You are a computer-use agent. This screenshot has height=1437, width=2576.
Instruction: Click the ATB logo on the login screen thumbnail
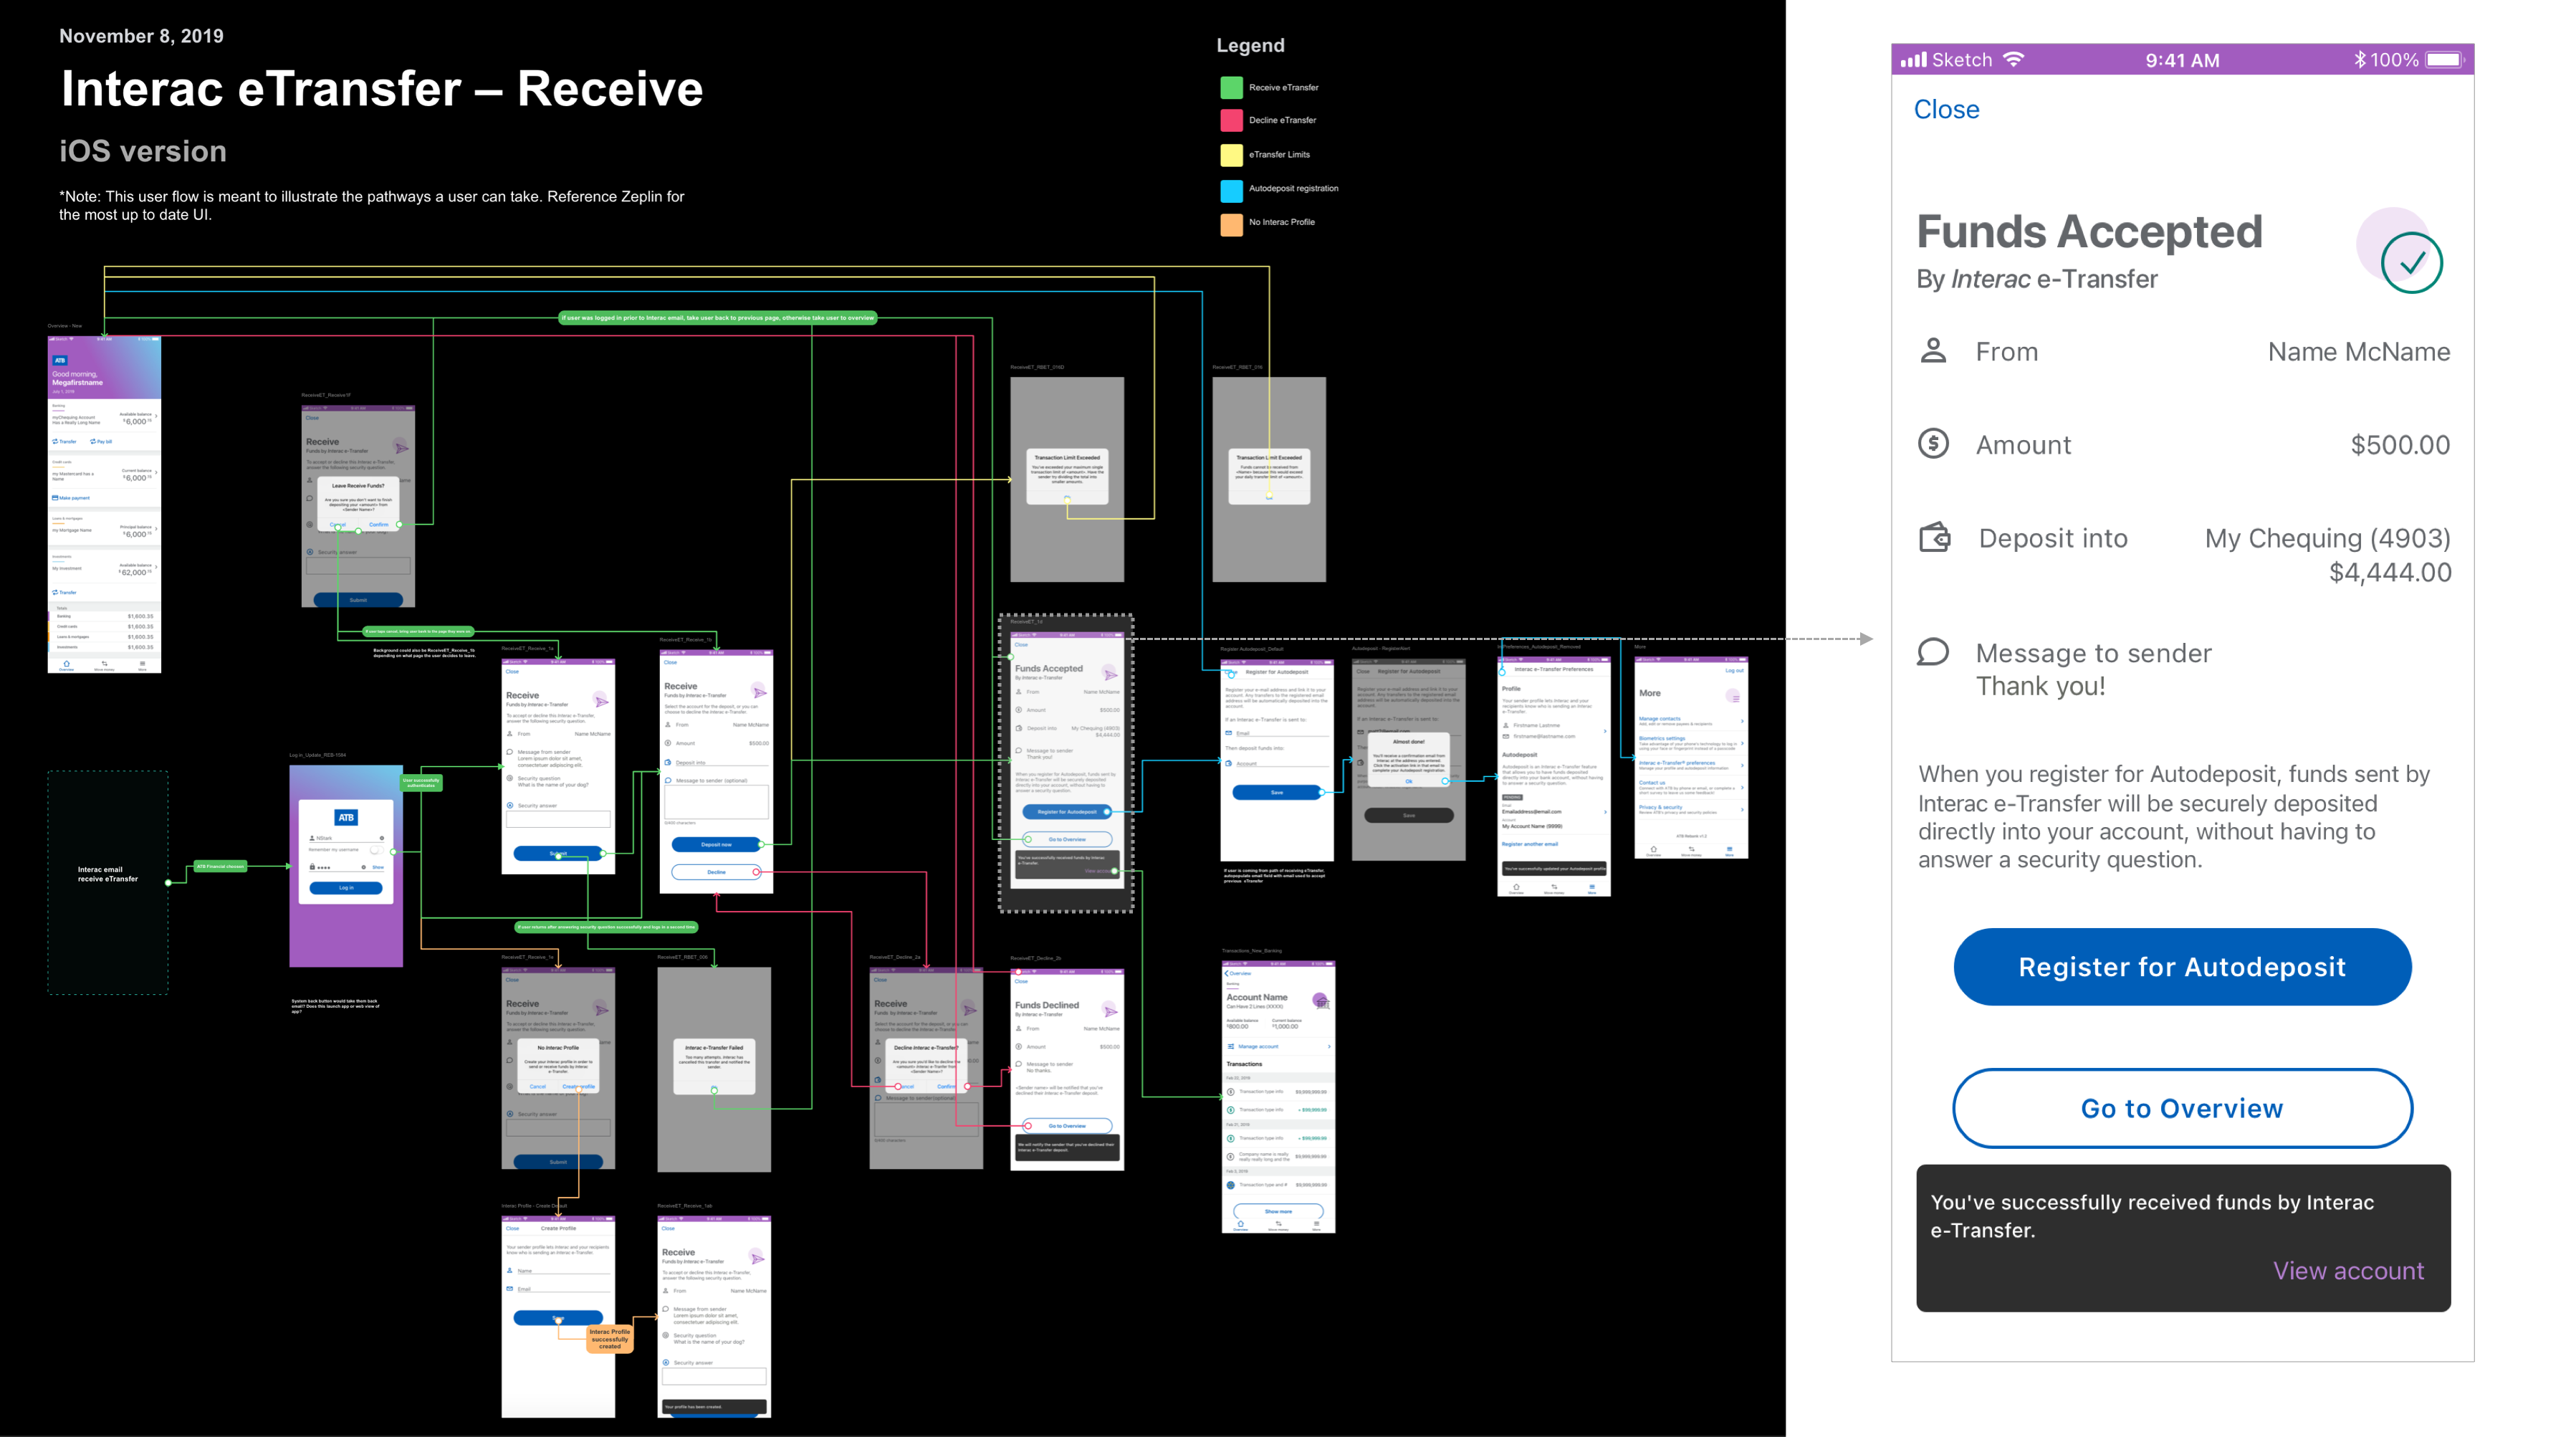[346, 817]
